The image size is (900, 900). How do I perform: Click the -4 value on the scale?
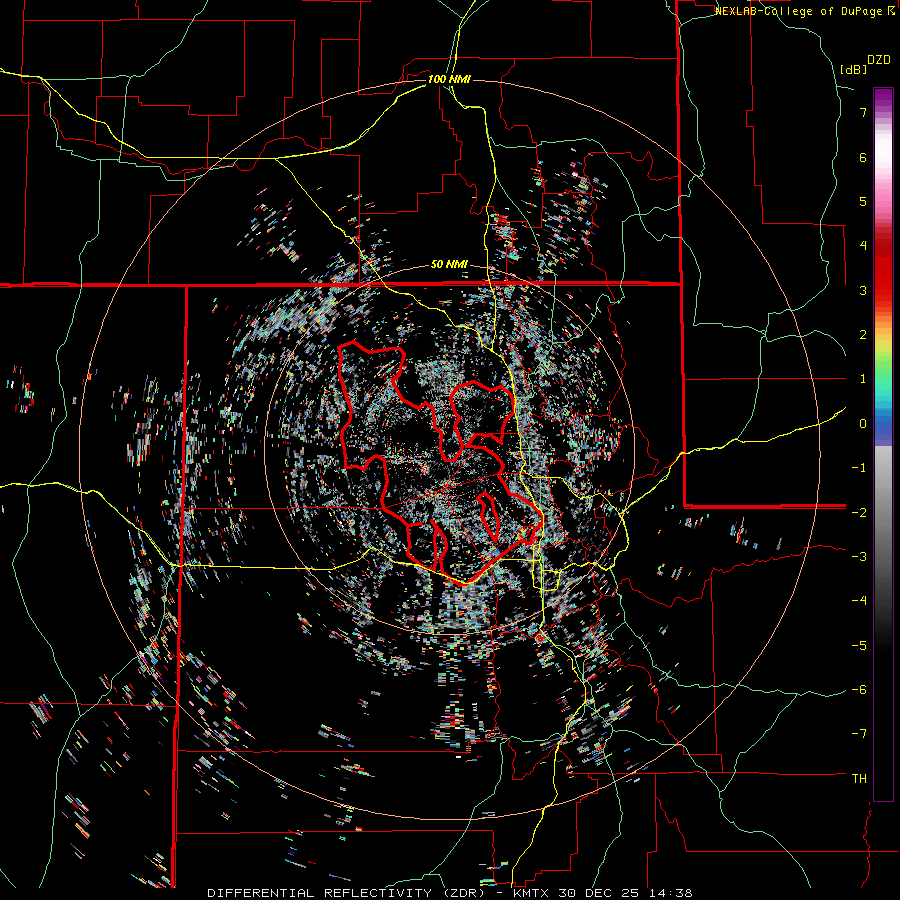[x=859, y=601]
